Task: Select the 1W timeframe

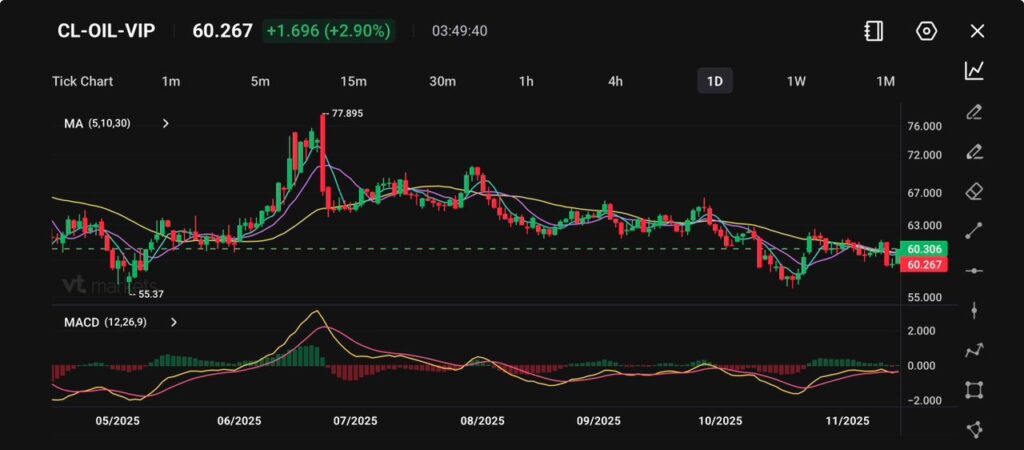Action: coord(796,81)
